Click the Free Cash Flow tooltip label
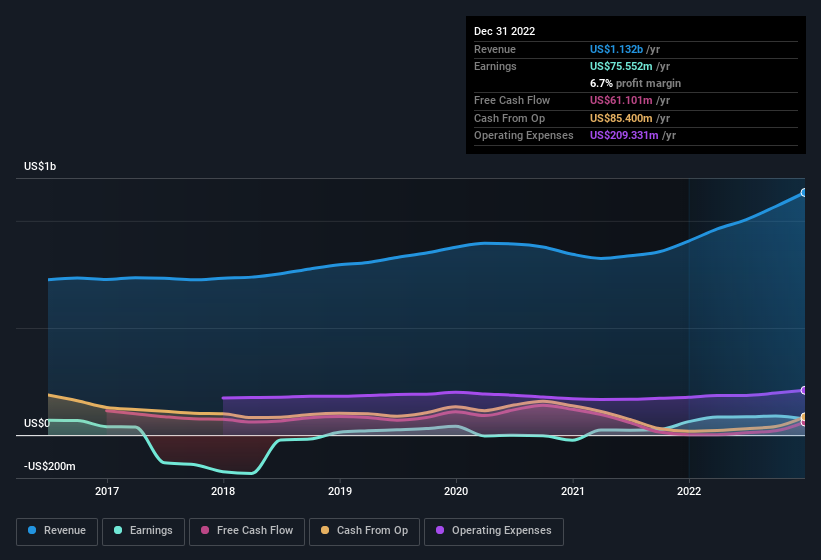821x560 pixels. 512,100
